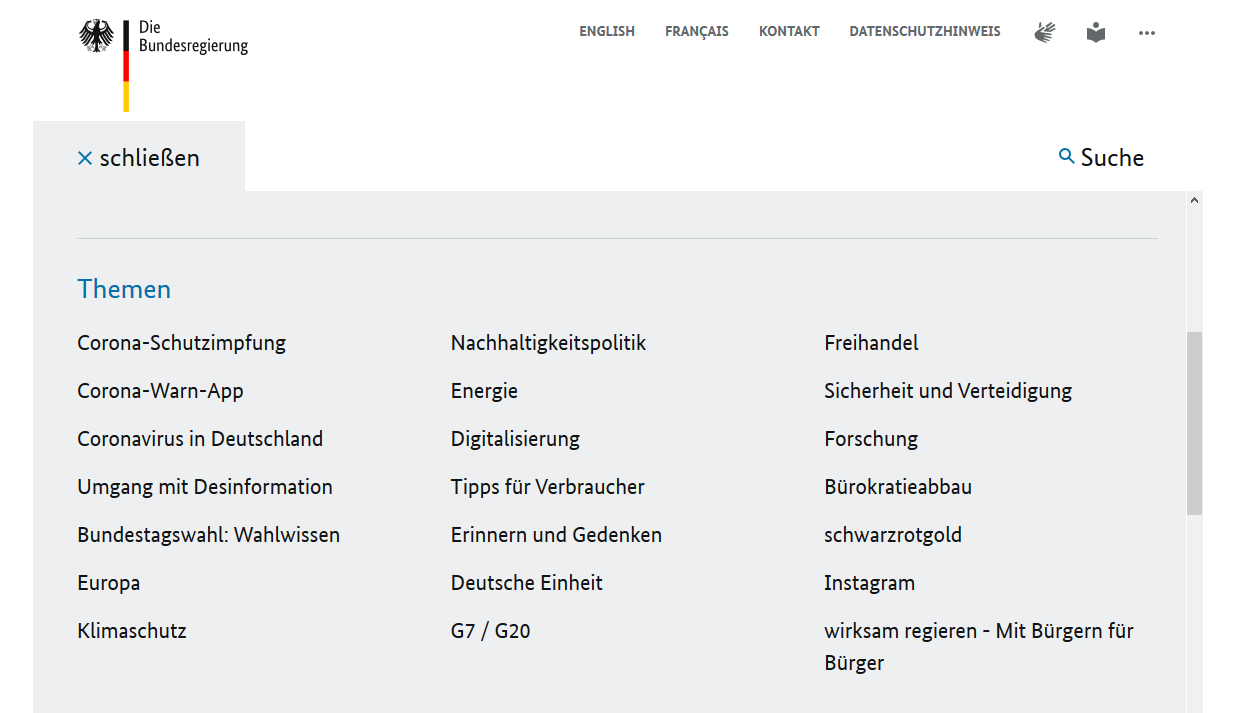Go to the Corona-Warn-App topic
Viewport: 1236px width, 713px height.
point(160,391)
